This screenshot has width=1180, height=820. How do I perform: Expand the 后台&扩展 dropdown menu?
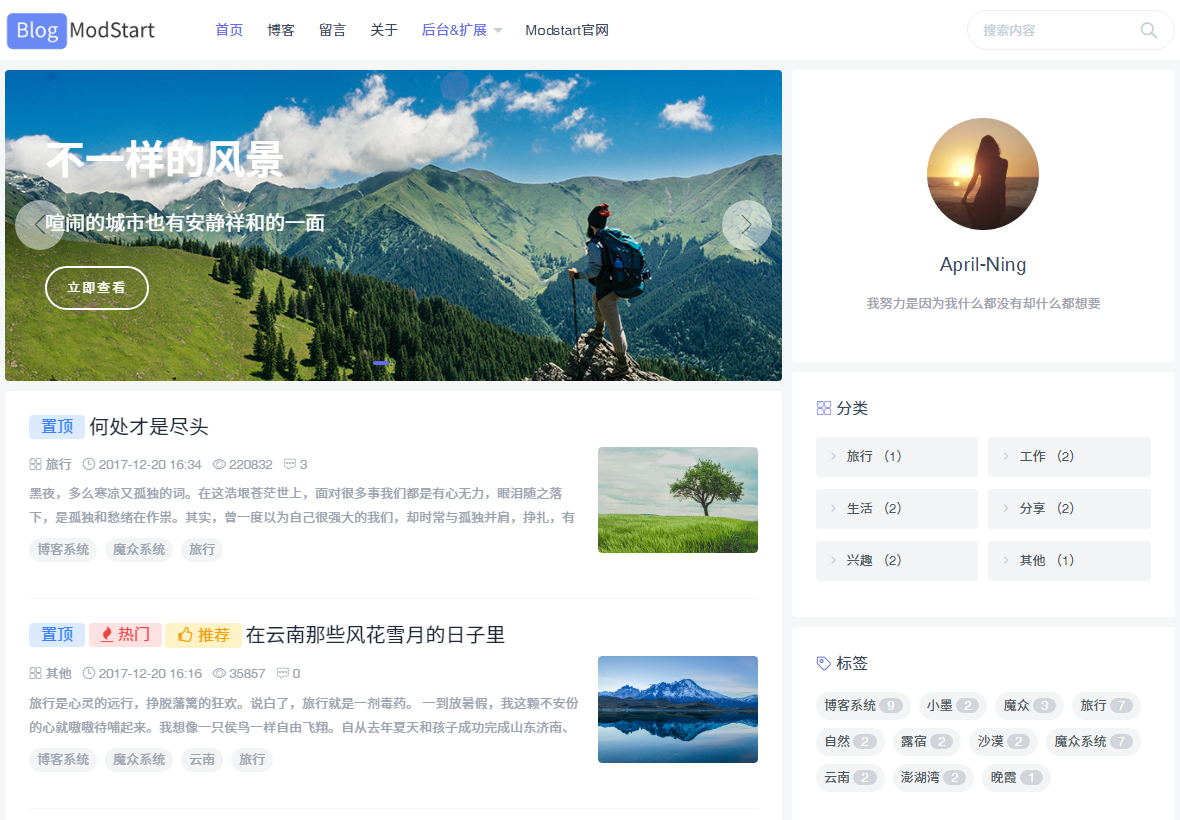(463, 30)
